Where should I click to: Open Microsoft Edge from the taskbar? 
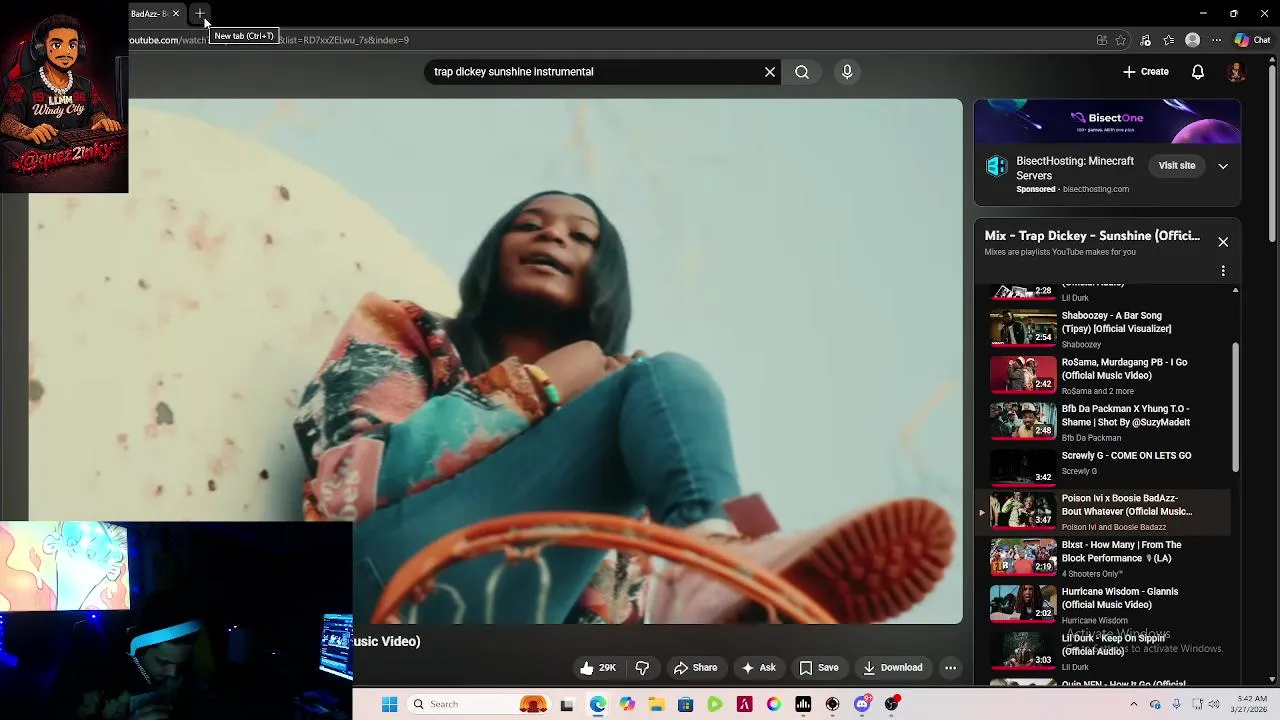click(598, 704)
